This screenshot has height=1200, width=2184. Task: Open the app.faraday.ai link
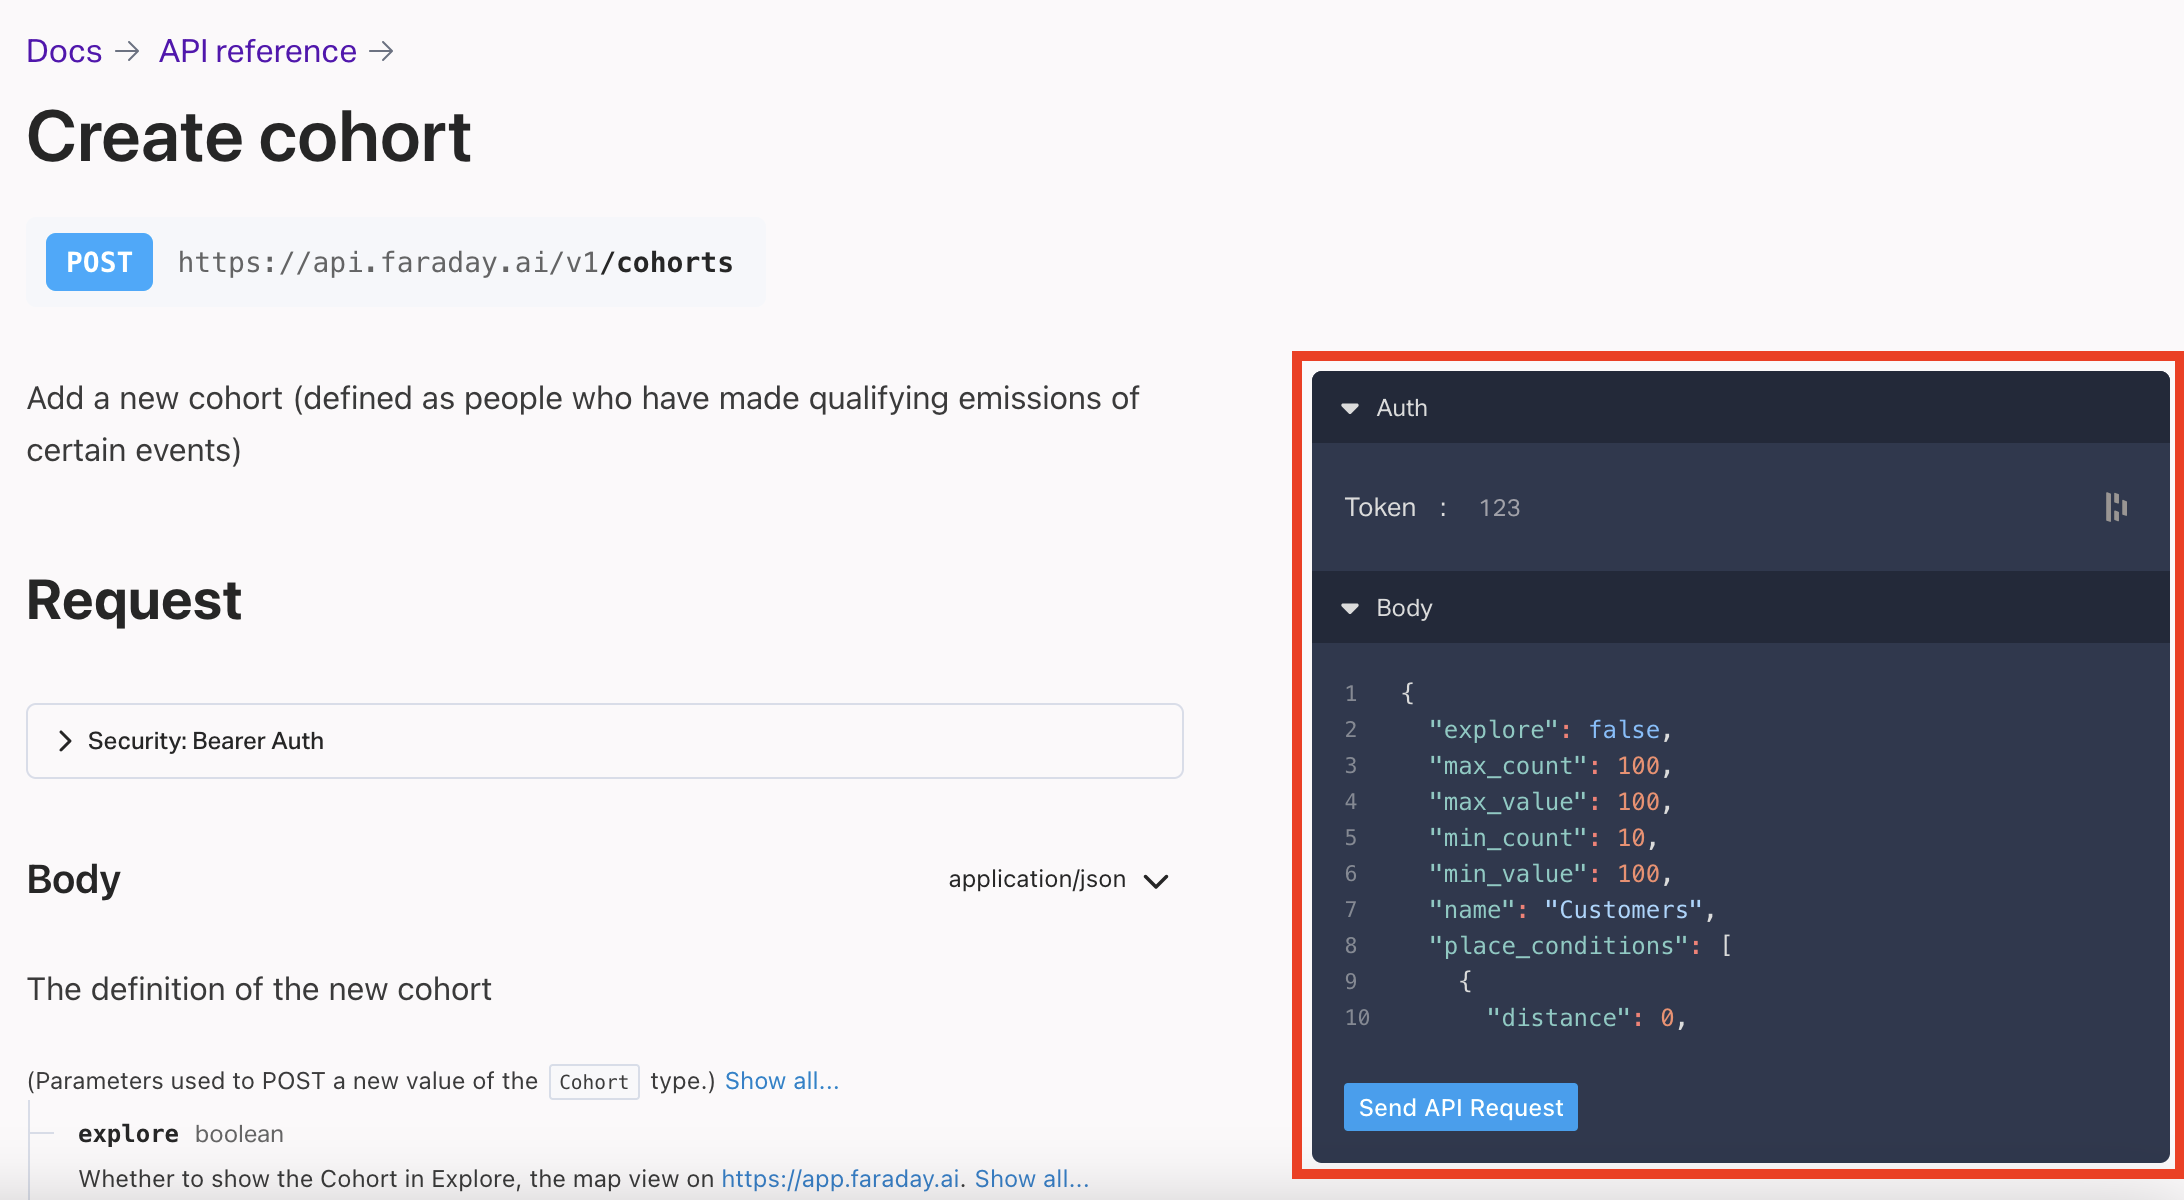(839, 1179)
